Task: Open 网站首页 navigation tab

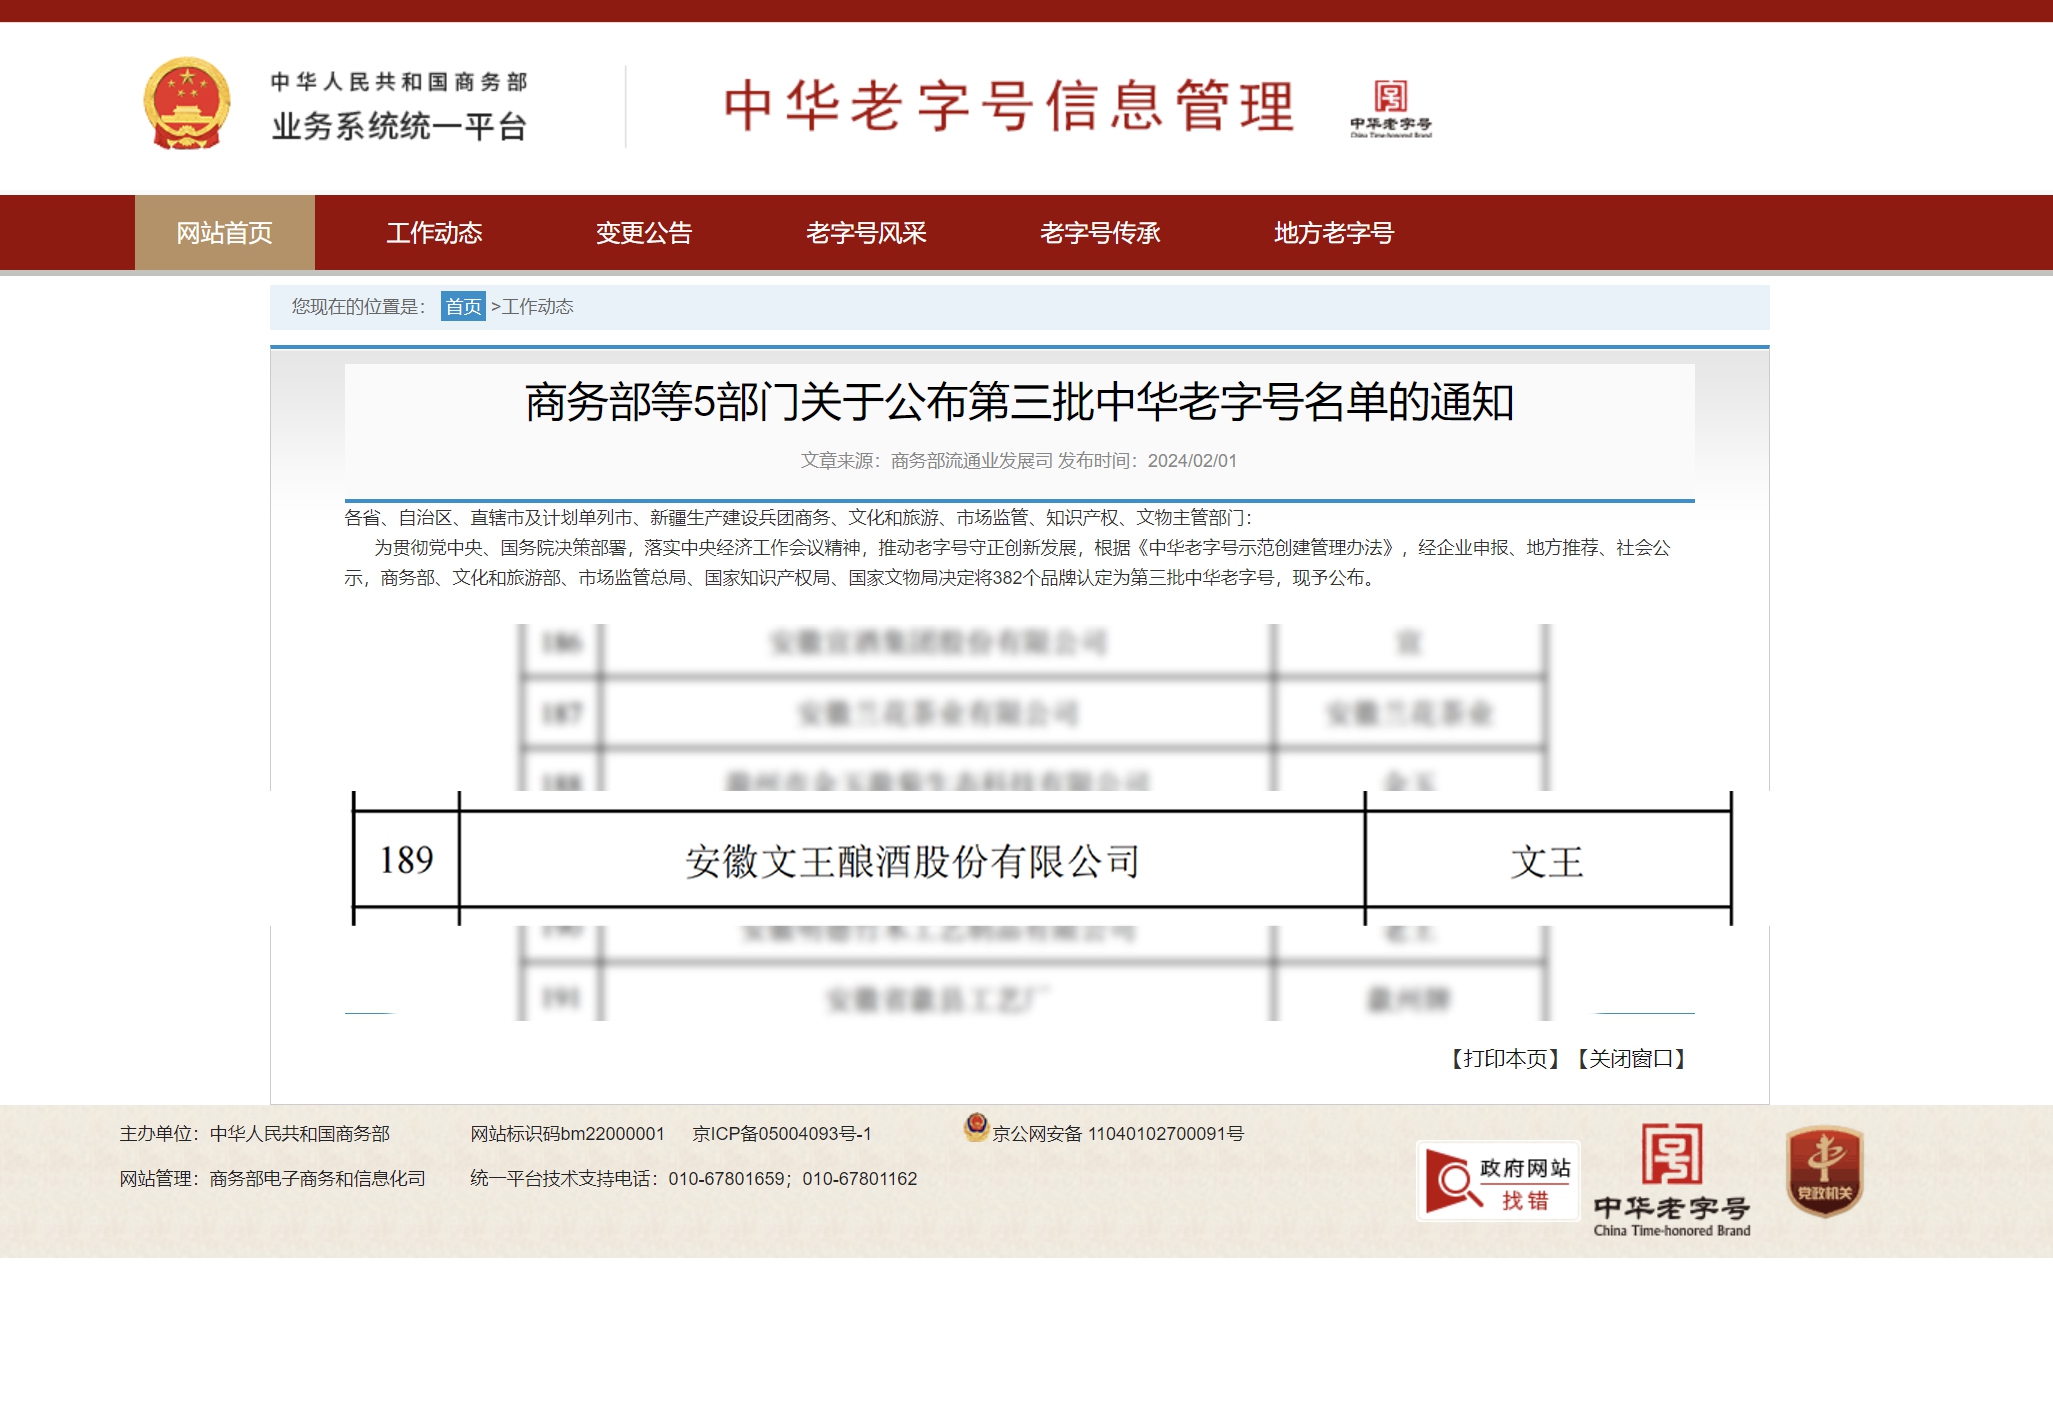Action: (x=224, y=233)
